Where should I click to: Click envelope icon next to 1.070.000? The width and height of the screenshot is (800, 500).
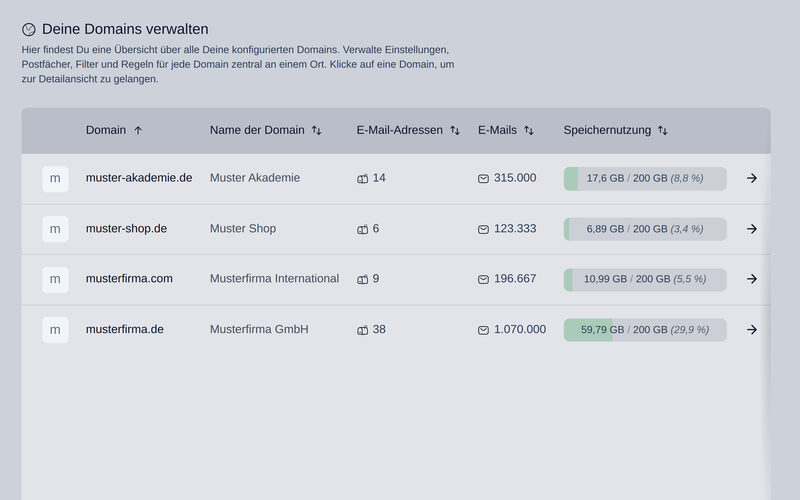(x=483, y=330)
